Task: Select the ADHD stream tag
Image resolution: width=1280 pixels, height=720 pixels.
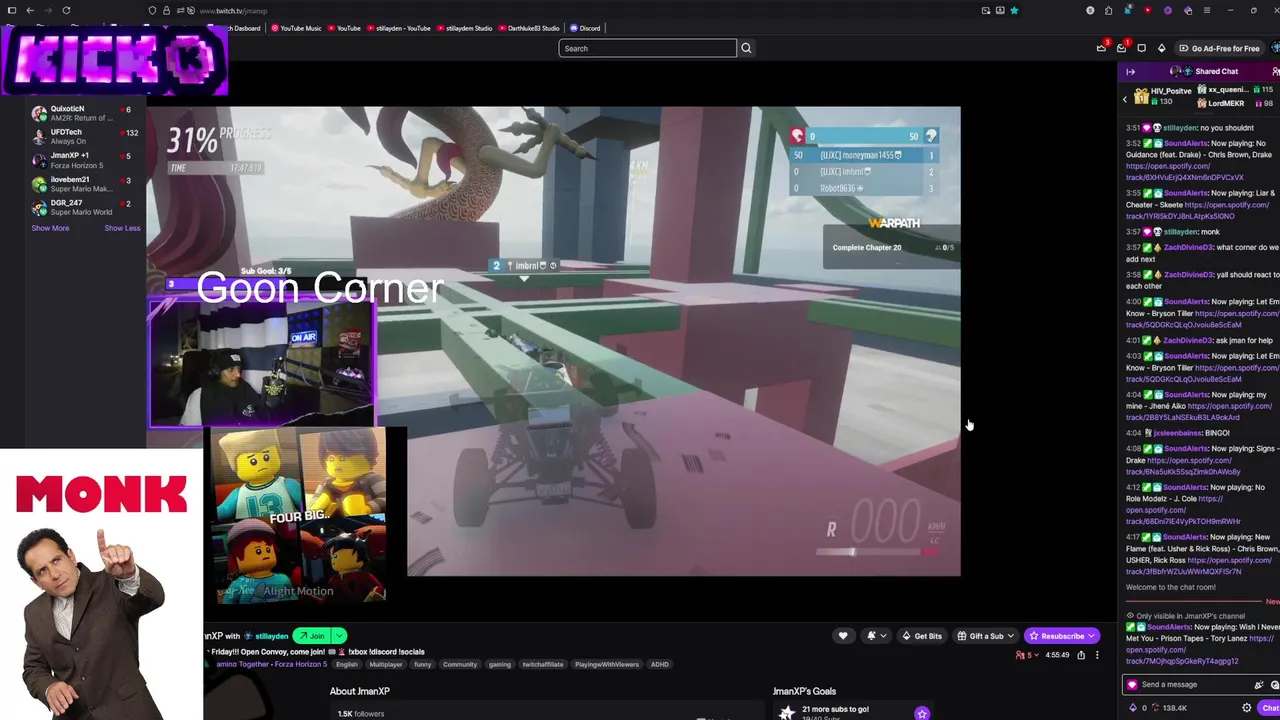Action: [659, 664]
